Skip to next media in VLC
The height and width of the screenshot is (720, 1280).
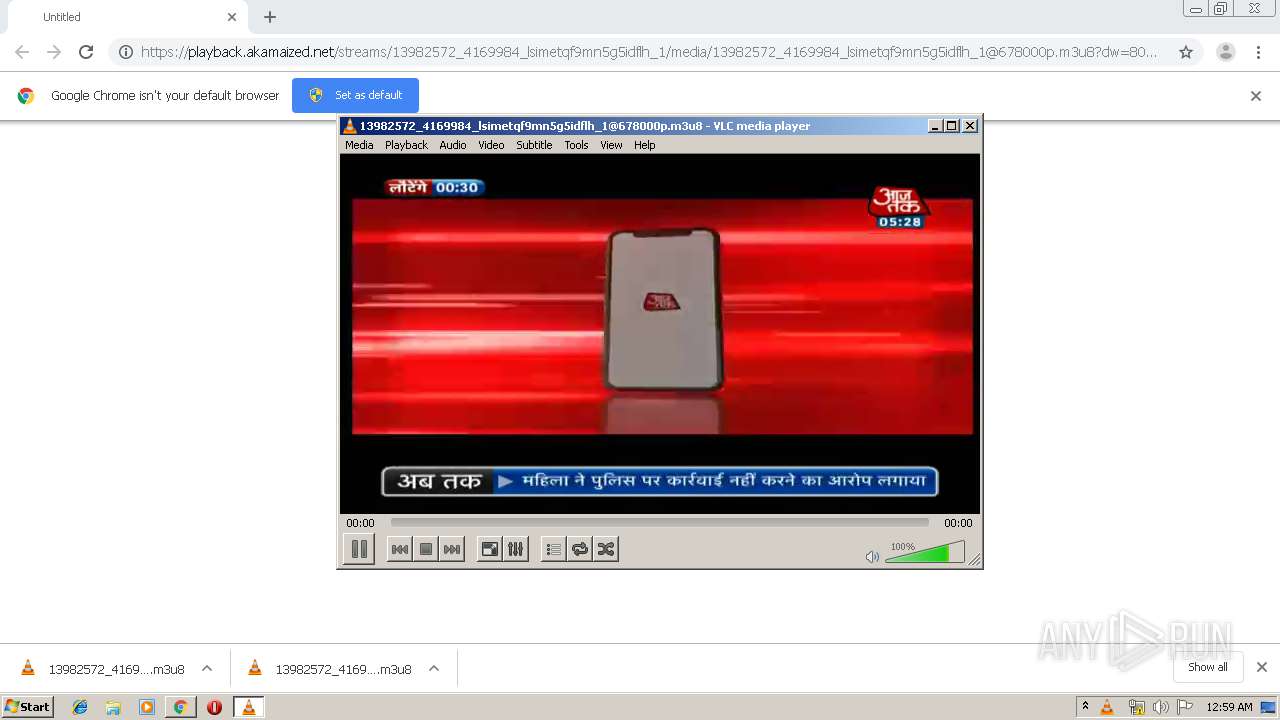point(452,549)
